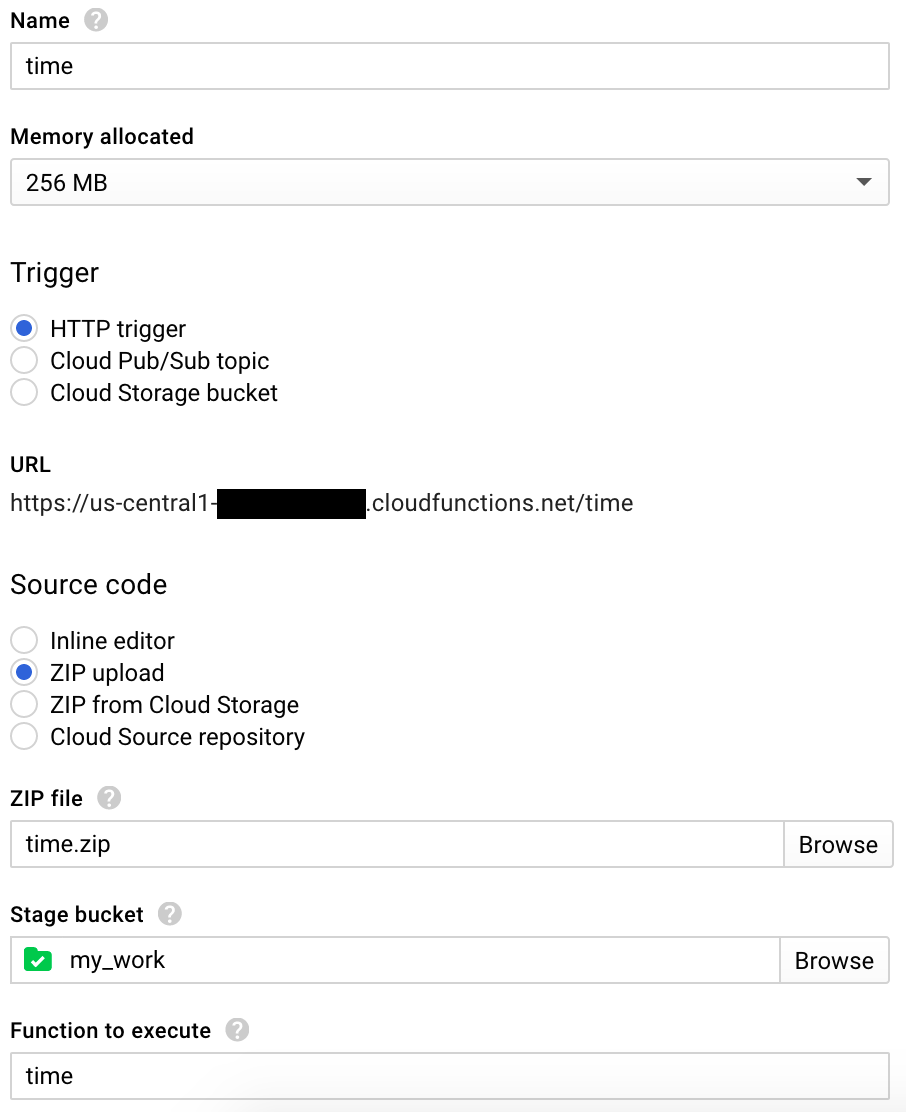Viewport: 906px width, 1112px height.
Task: Click help icon beside ZIP file label
Action: pyautogui.click(x=109, y=798)
